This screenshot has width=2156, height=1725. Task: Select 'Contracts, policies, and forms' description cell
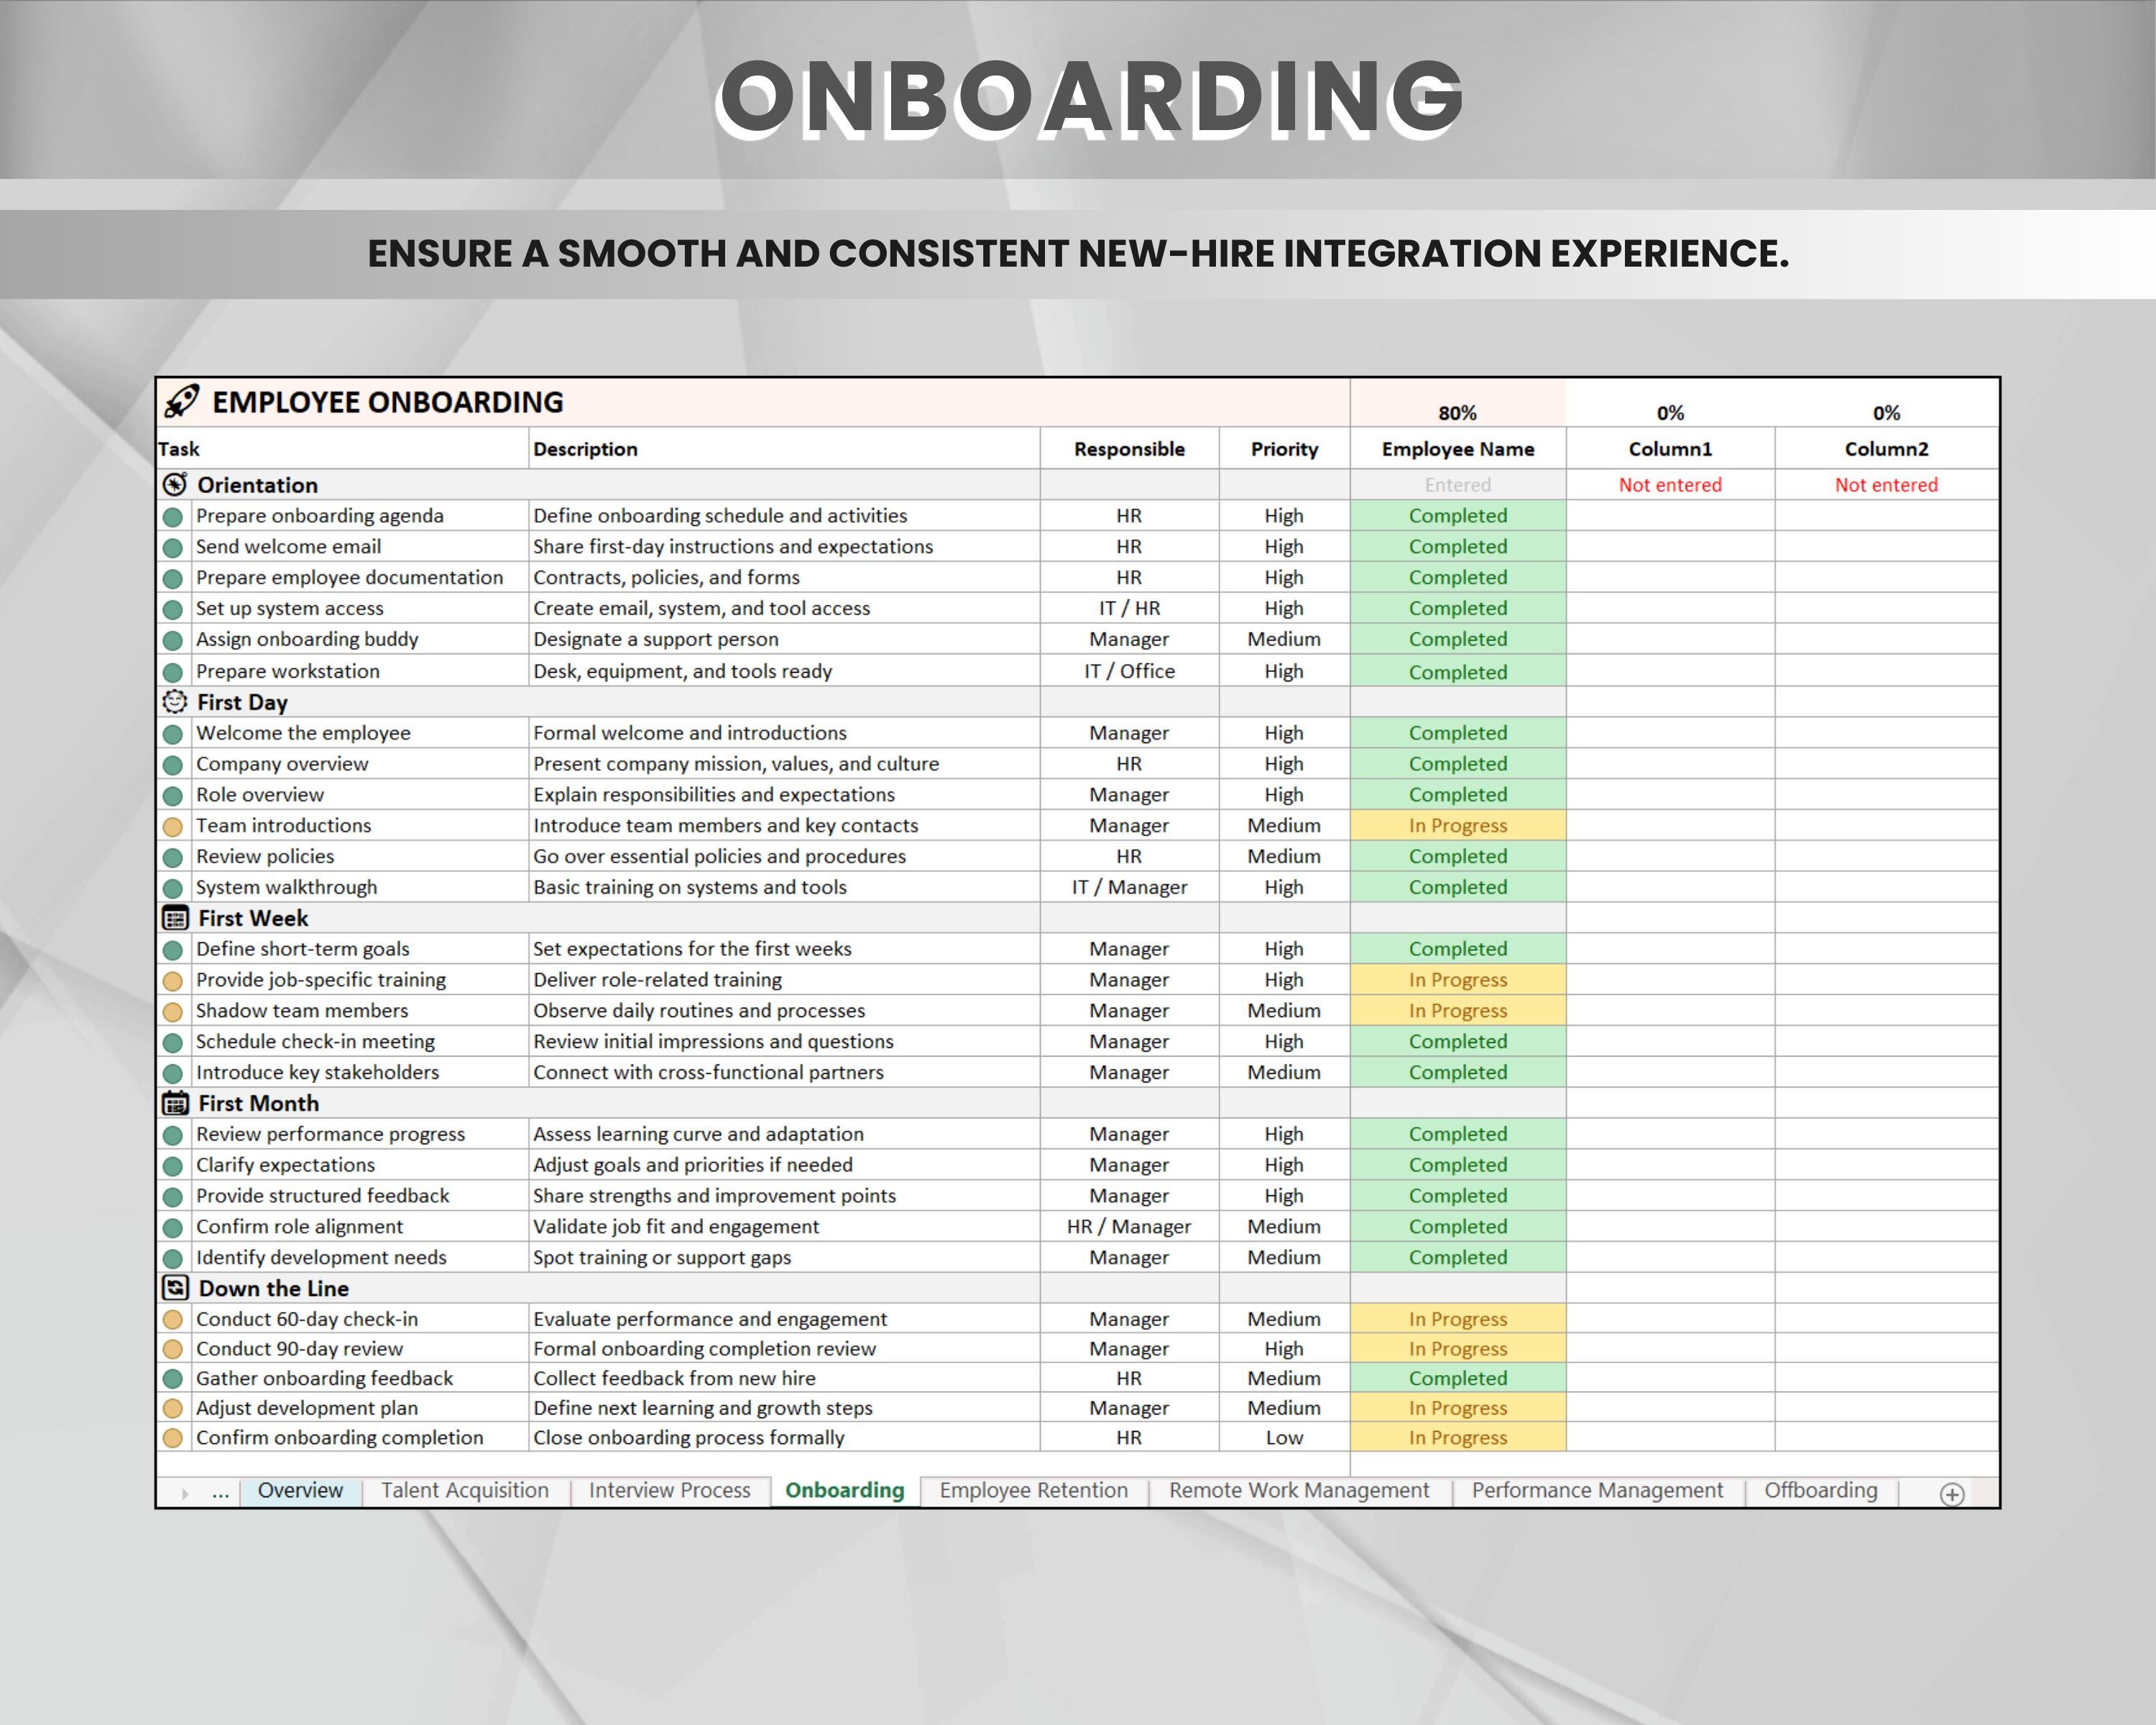pos(784,577)
